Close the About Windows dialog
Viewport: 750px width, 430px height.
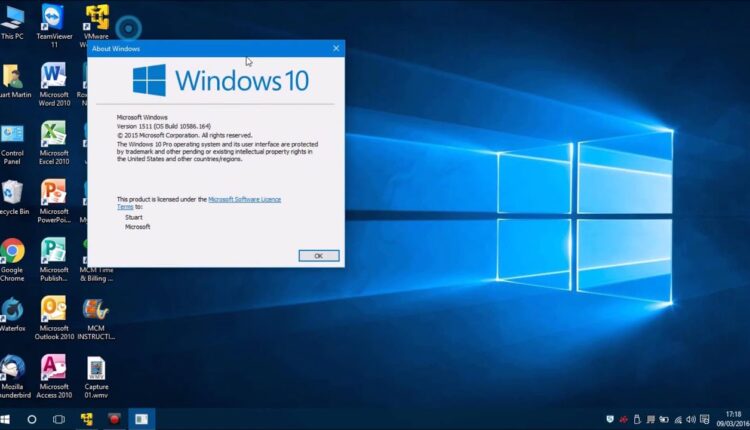point(335,48)
